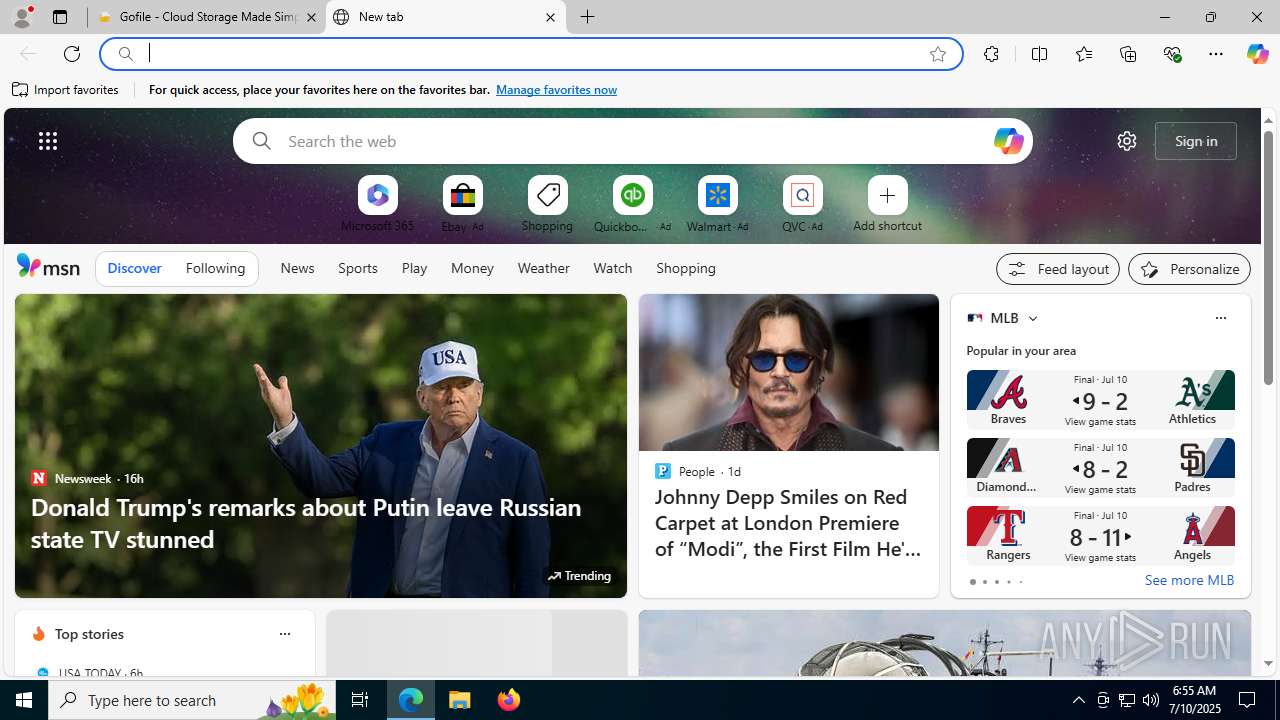1280x720 pixels.
Task: Open Weather section
Action: (543, 268)
